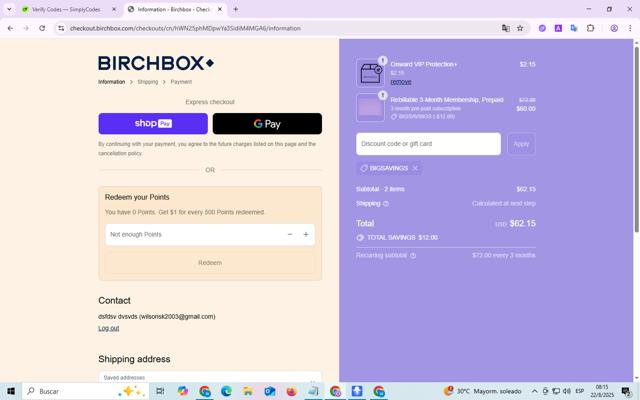Focus the Discount code or gift card field
The height and width of the screenshot is (400, 640).
428,144
